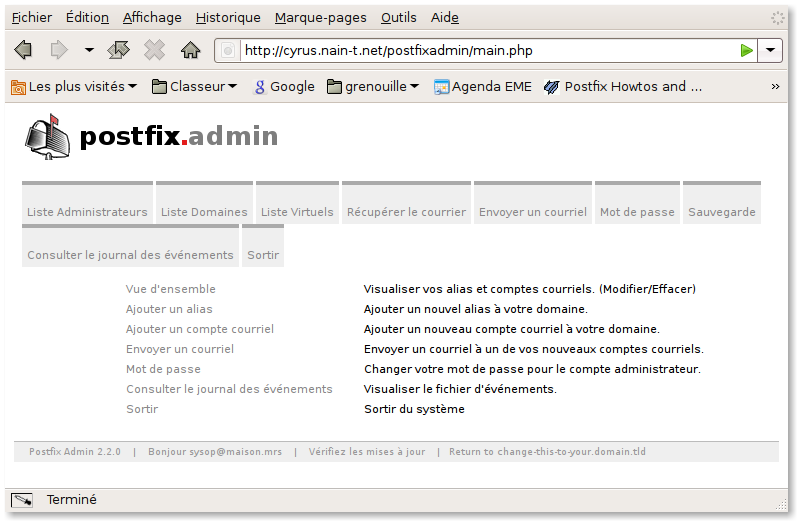Viewport: 797px width, 521px height.
Task: Open the Marque-pages menu
Action: point(320,17)
